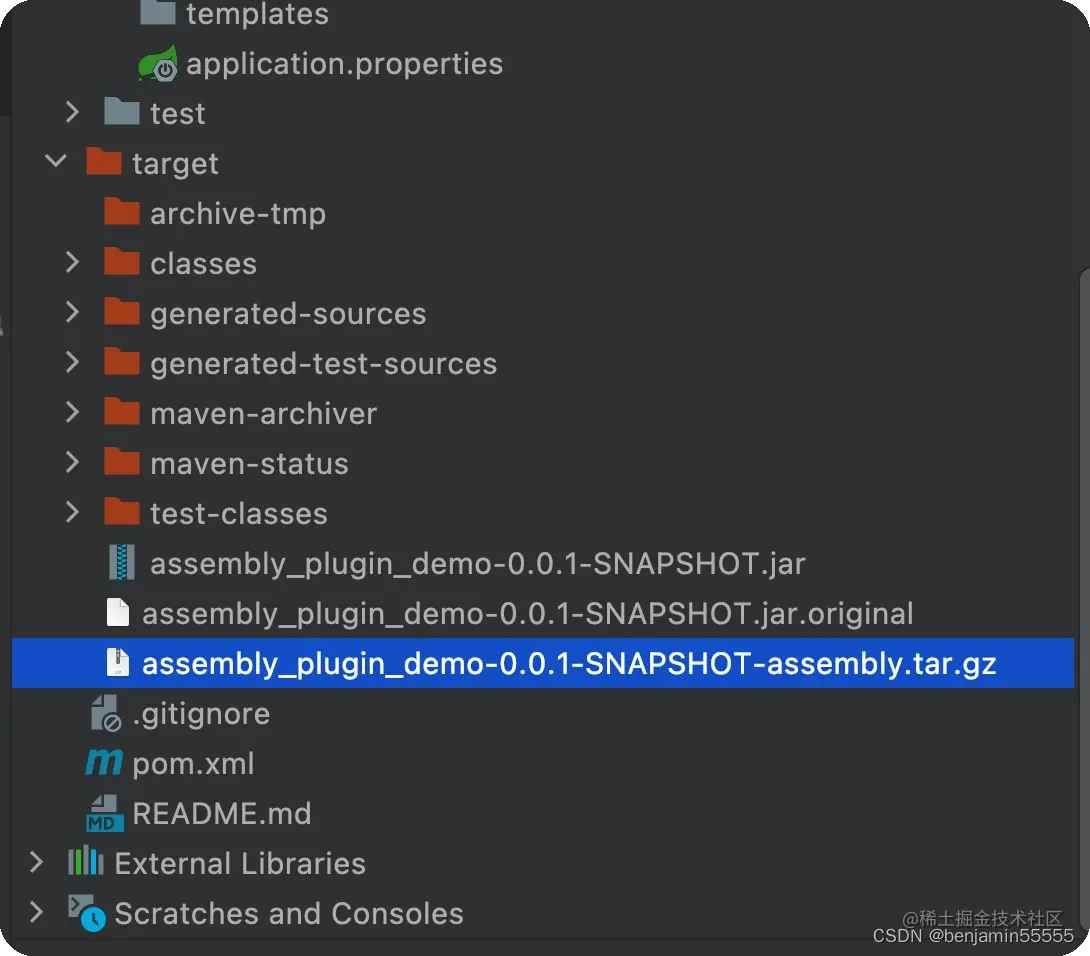
Task: Click the Maven m icon of pom.xml
Action: (104, 763)
